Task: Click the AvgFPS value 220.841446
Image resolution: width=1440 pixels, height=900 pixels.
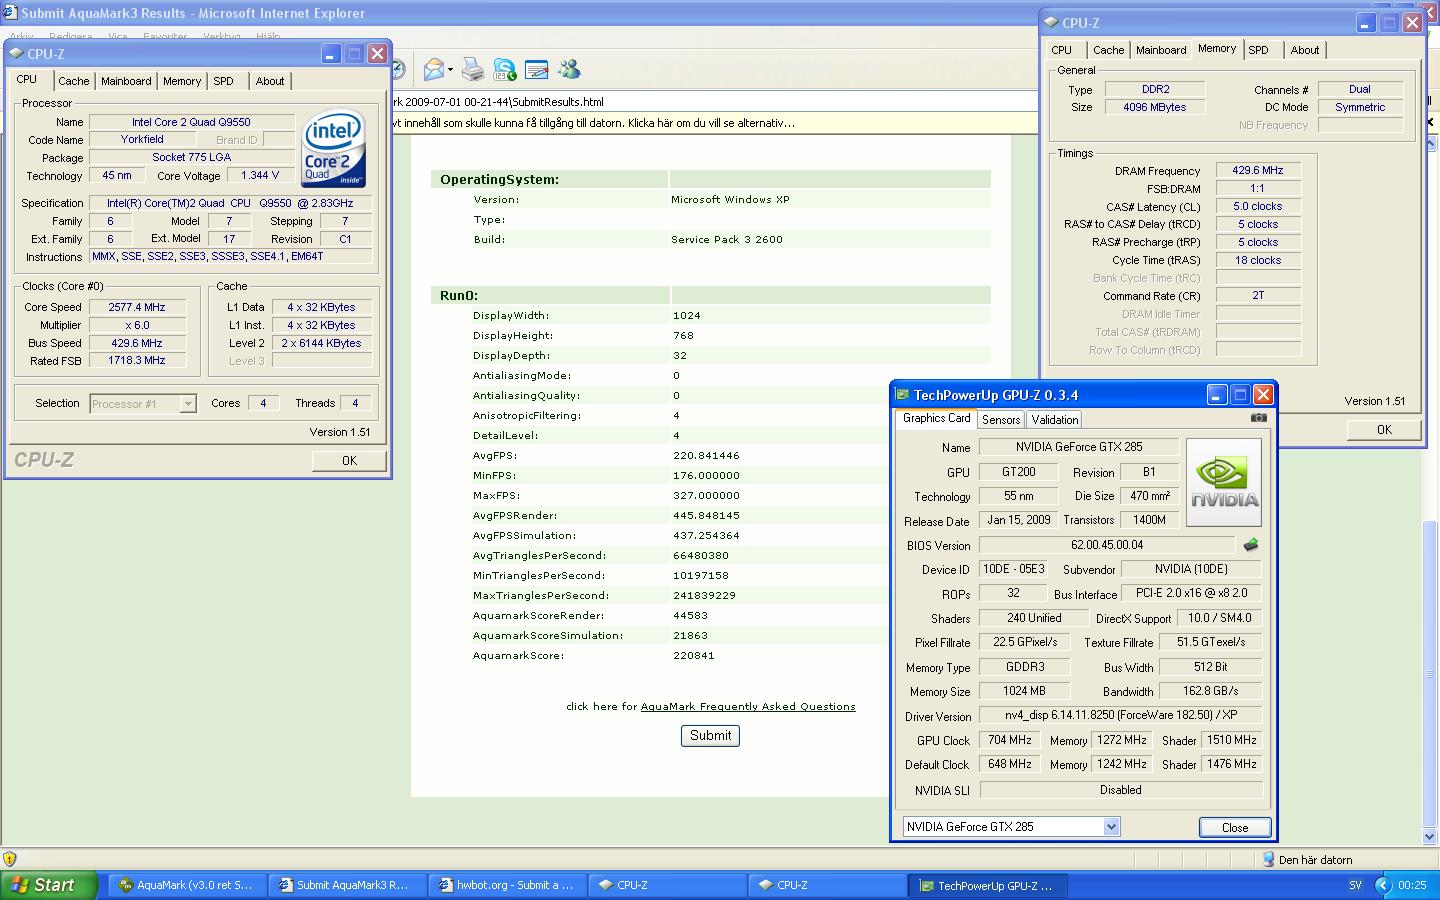Action: (706, 456)
